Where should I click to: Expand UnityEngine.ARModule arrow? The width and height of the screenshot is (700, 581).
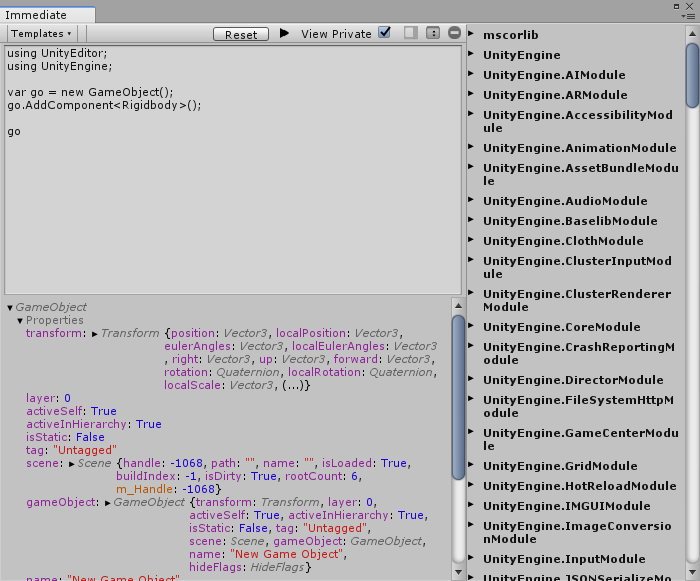click(471, 94)
